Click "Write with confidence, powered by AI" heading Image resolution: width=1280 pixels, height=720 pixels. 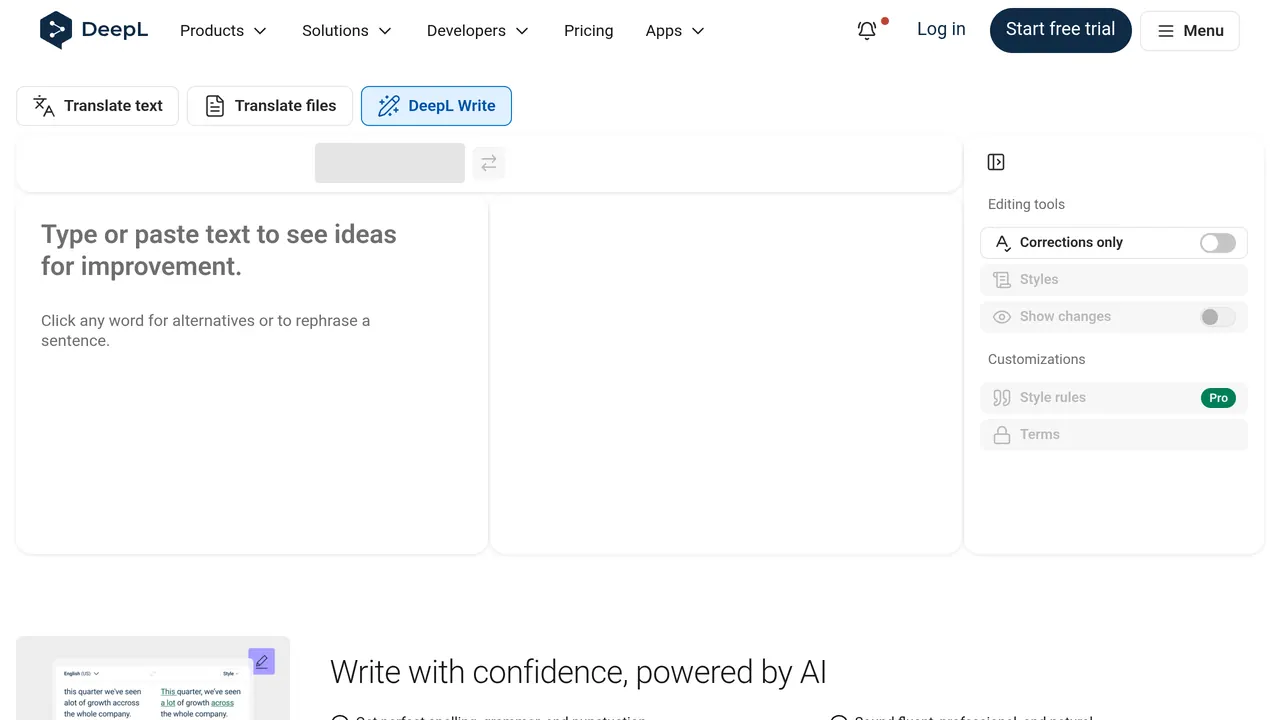[578, 673]
